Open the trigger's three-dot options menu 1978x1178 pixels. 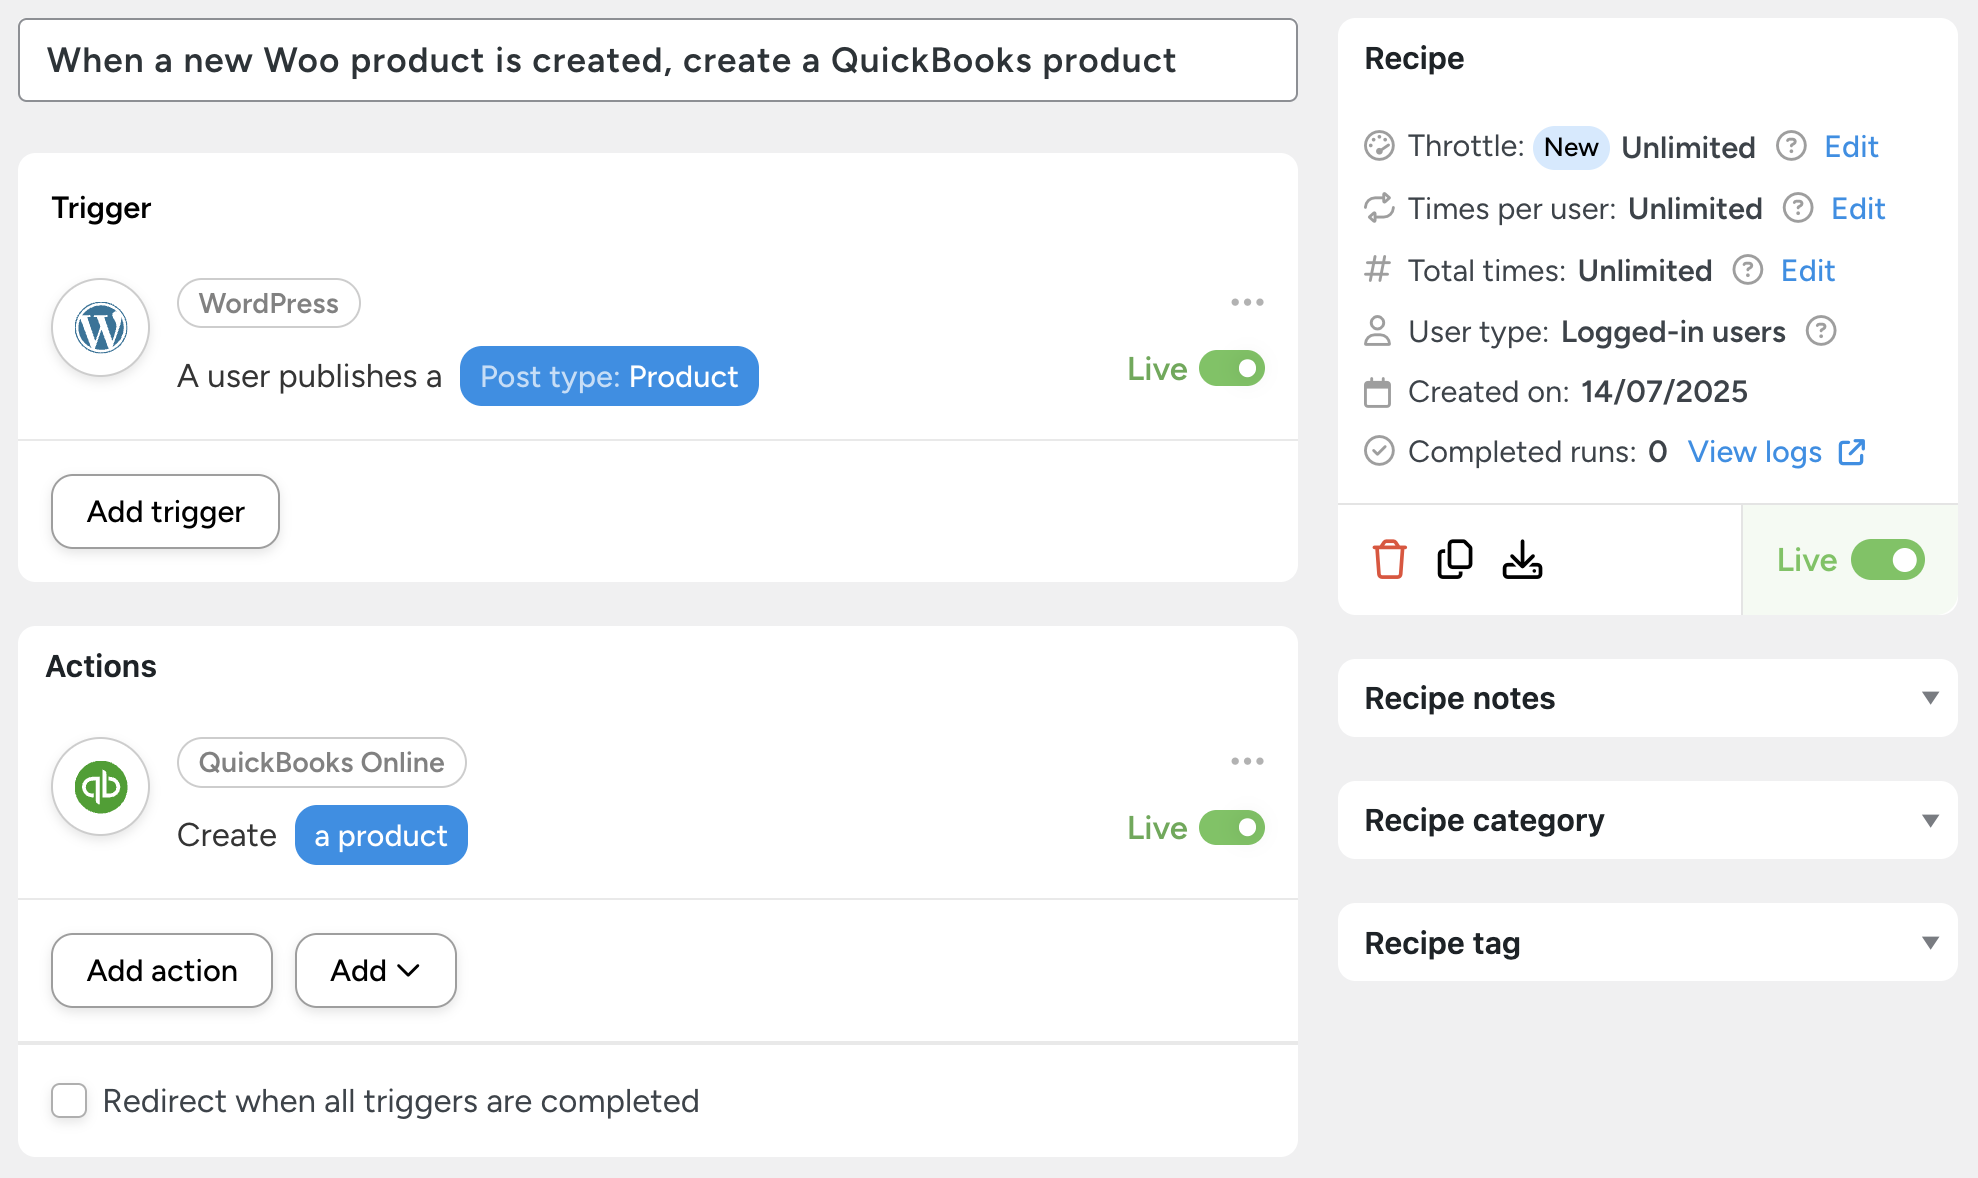1247,302
